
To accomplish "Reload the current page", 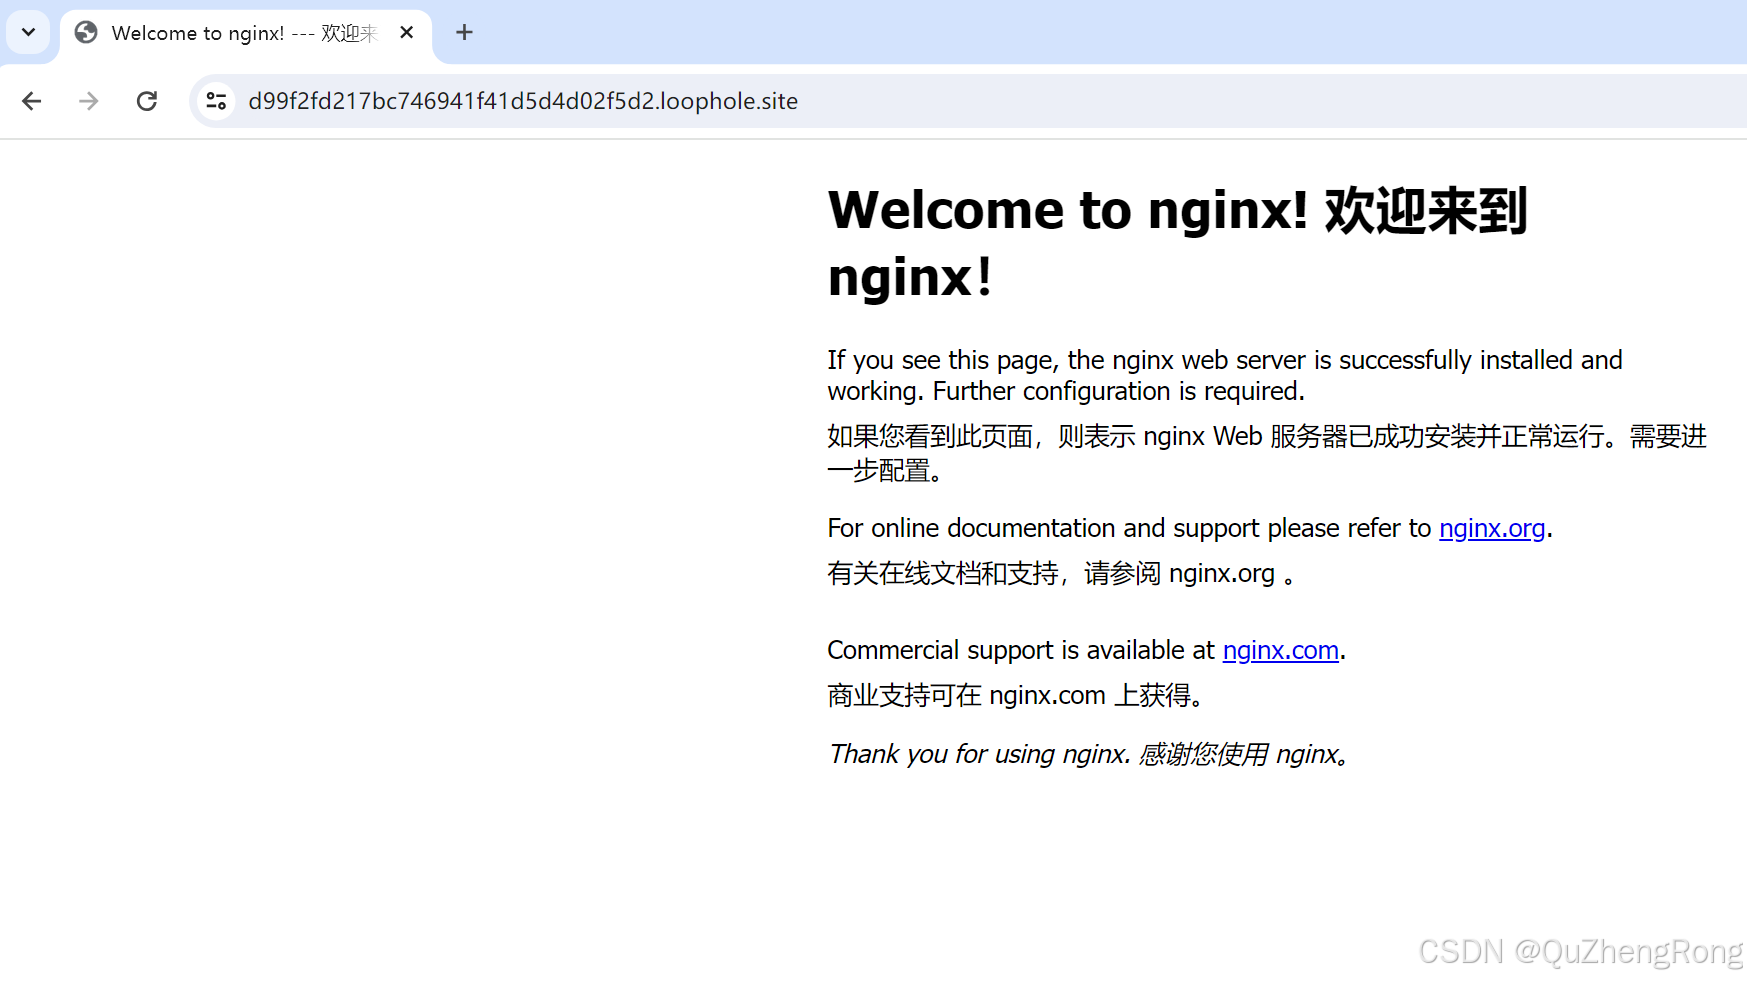I will (147, 101).
